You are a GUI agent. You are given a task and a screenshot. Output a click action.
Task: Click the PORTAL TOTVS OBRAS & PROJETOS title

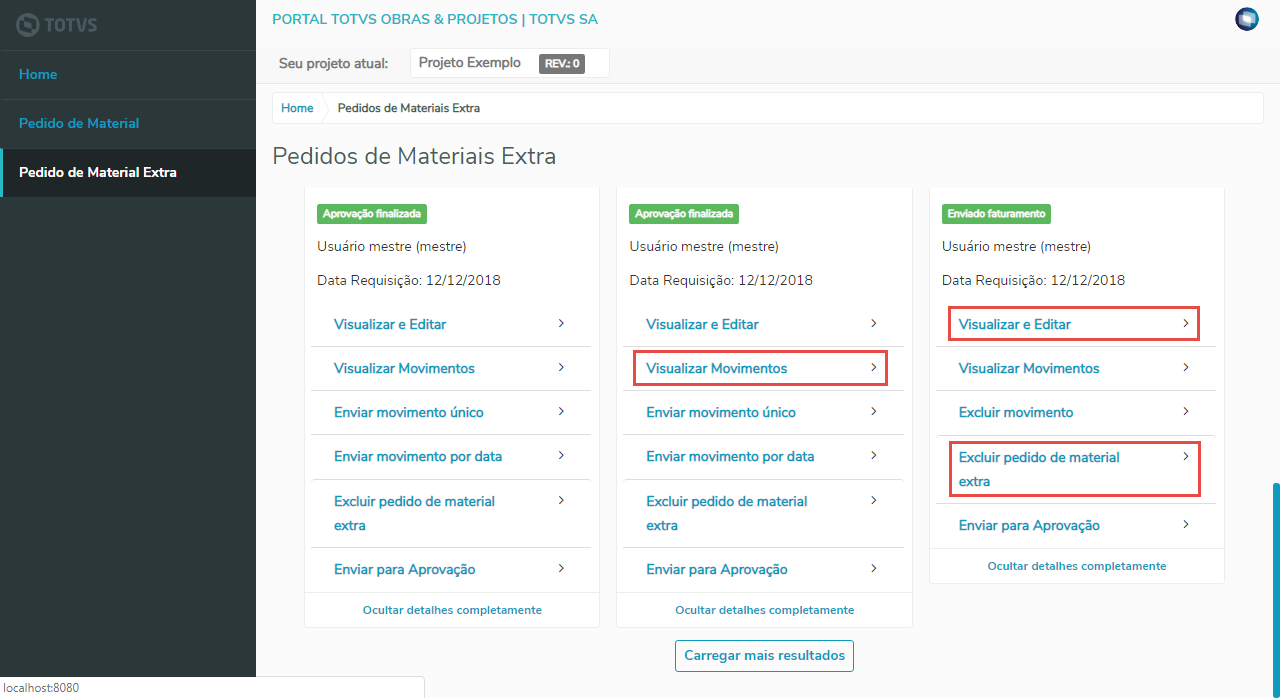tap(435, 19)
